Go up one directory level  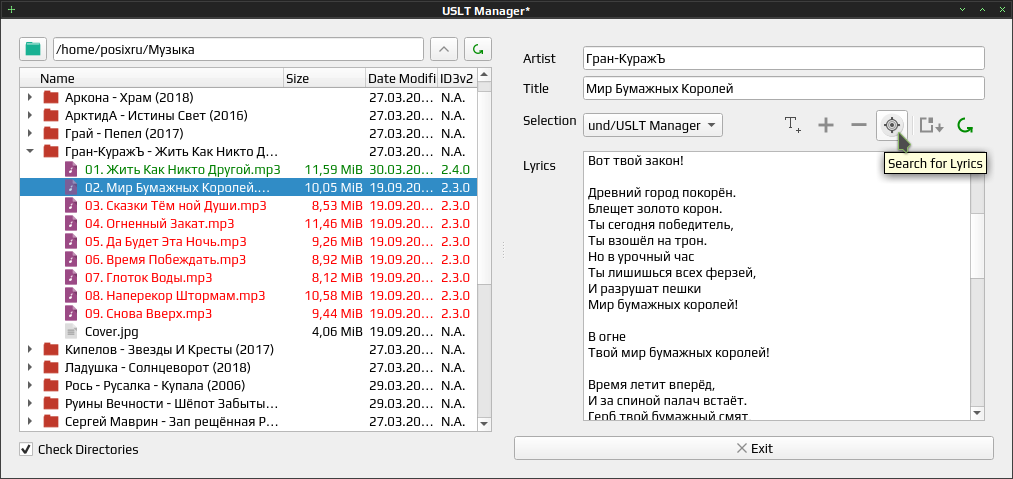point(443,48)
